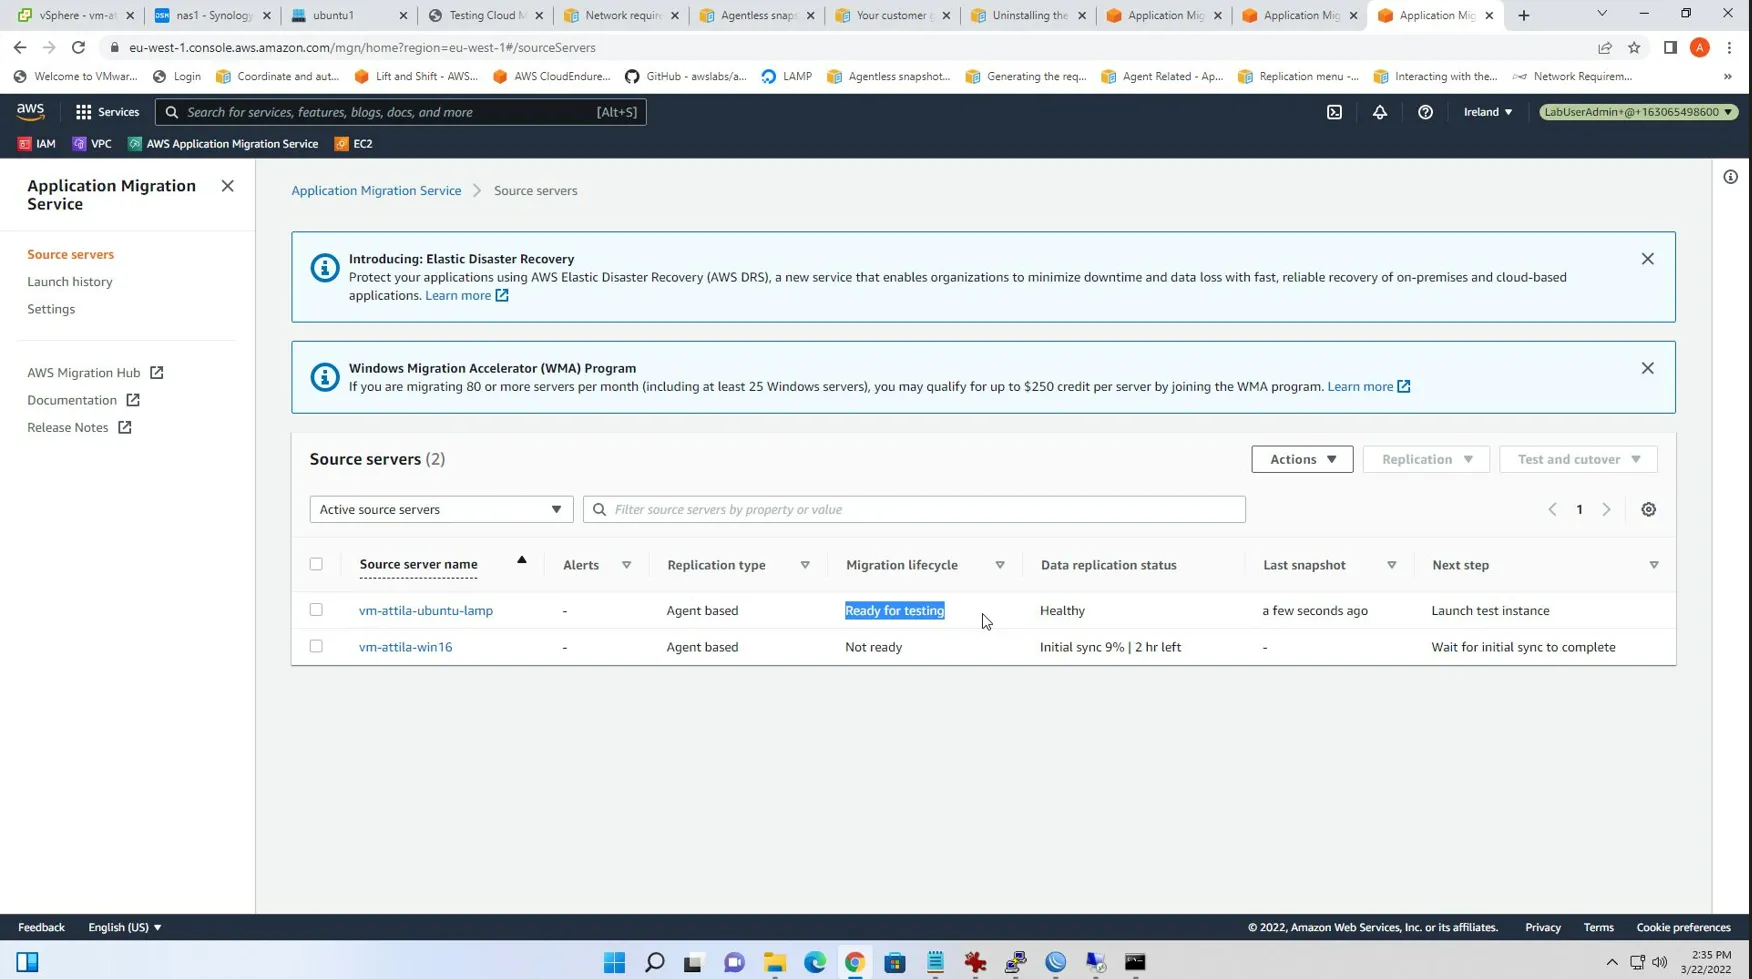Open the IAM favorites shortcut

click(x=36, y=144)
